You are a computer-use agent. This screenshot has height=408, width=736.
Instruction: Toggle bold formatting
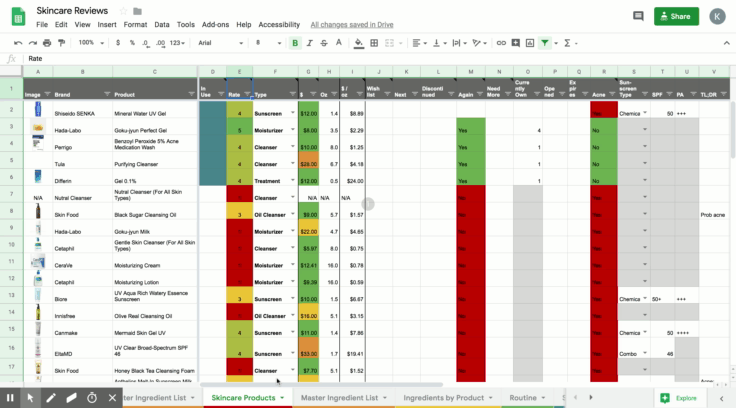pyautogui.click(x=295, y=43)
